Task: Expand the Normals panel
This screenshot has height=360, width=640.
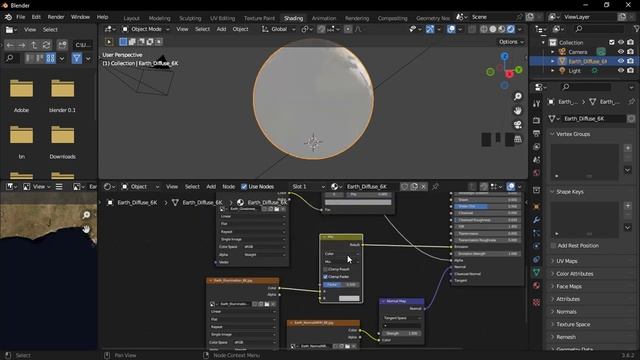Action: tap(566, 312)
